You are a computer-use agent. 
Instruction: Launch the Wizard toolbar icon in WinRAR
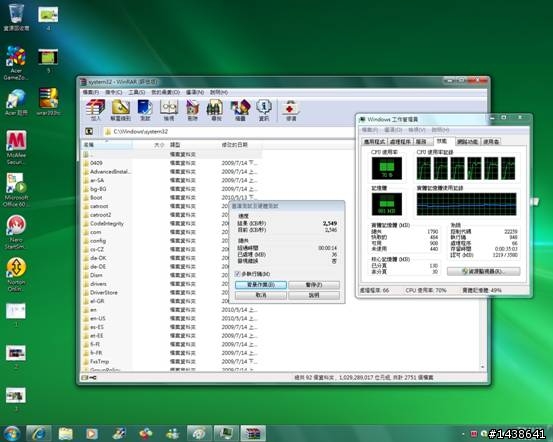(x=240, y=110)
